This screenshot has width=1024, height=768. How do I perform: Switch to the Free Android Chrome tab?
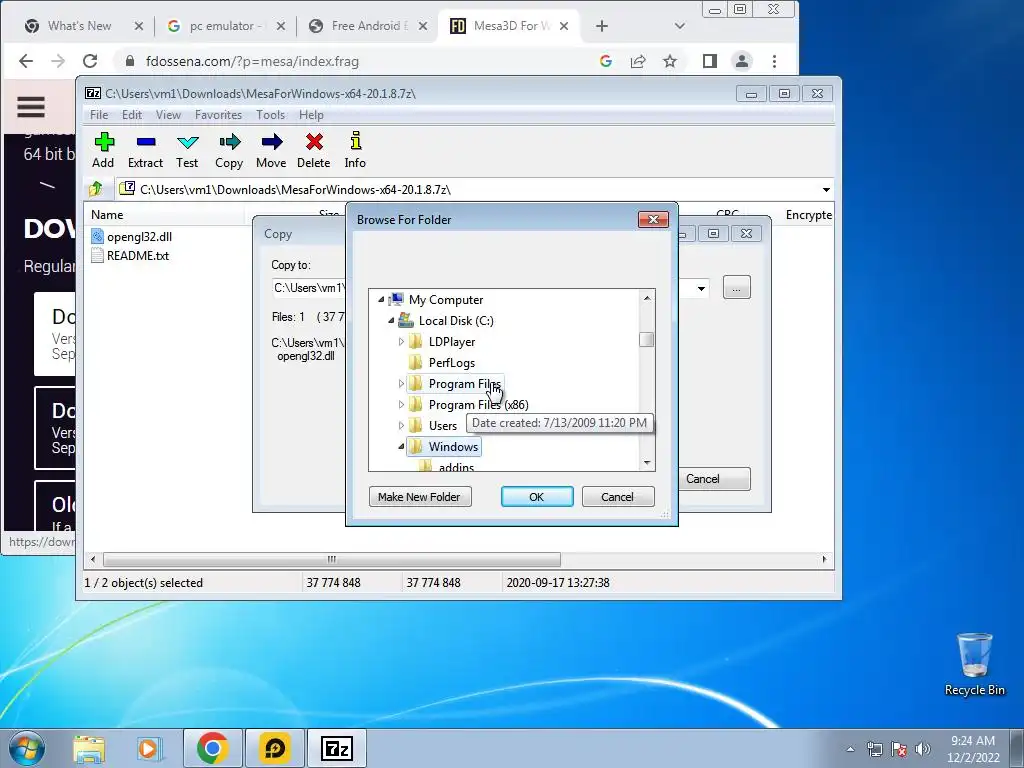tap(368, 26)
